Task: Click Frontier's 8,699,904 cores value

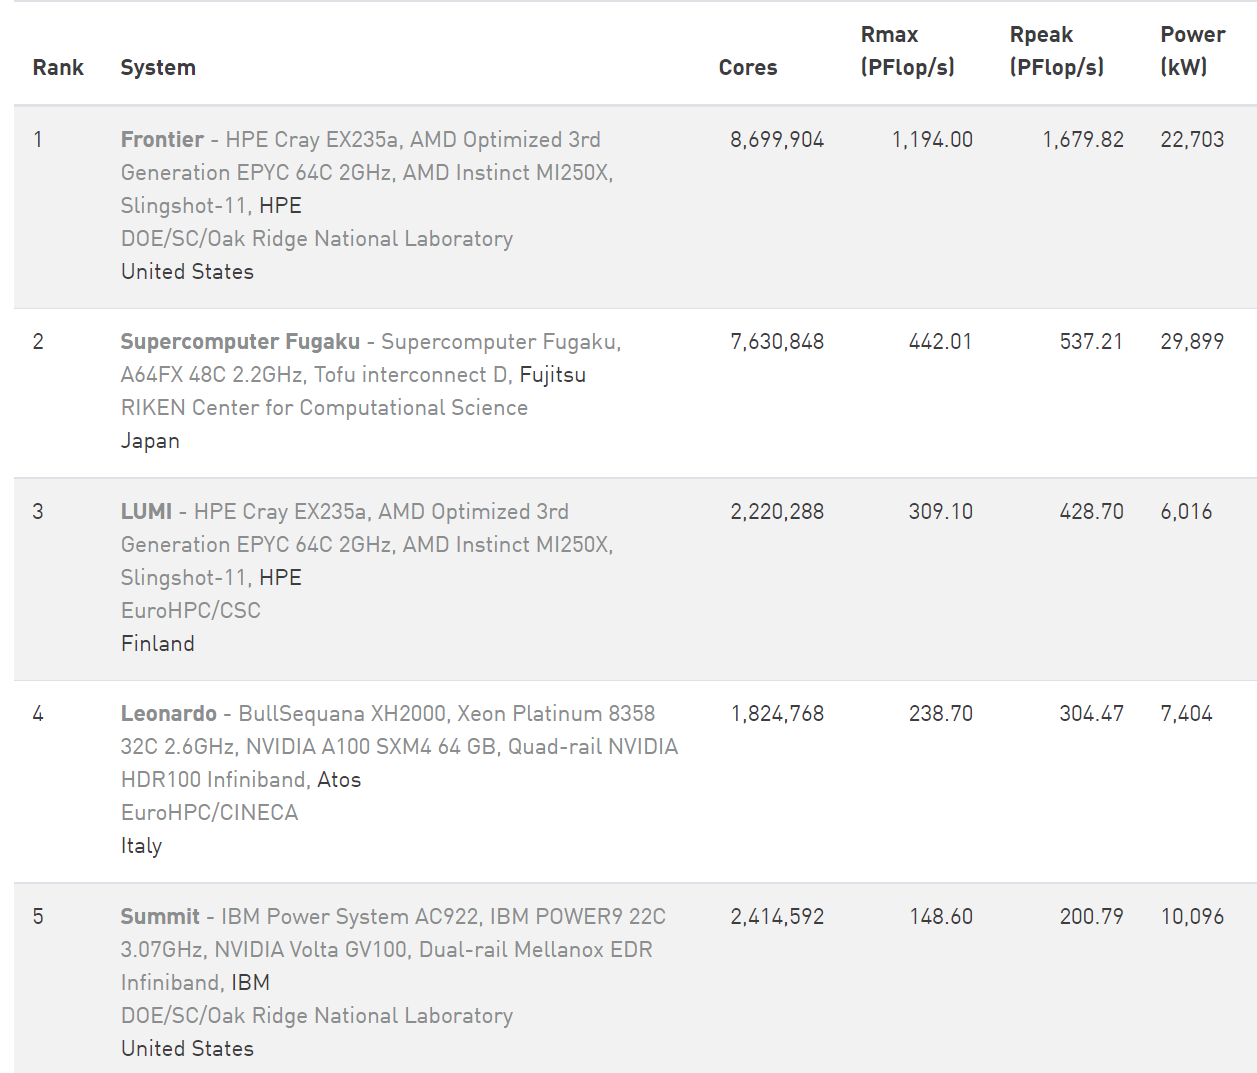Action: click(x=777, y=140)
